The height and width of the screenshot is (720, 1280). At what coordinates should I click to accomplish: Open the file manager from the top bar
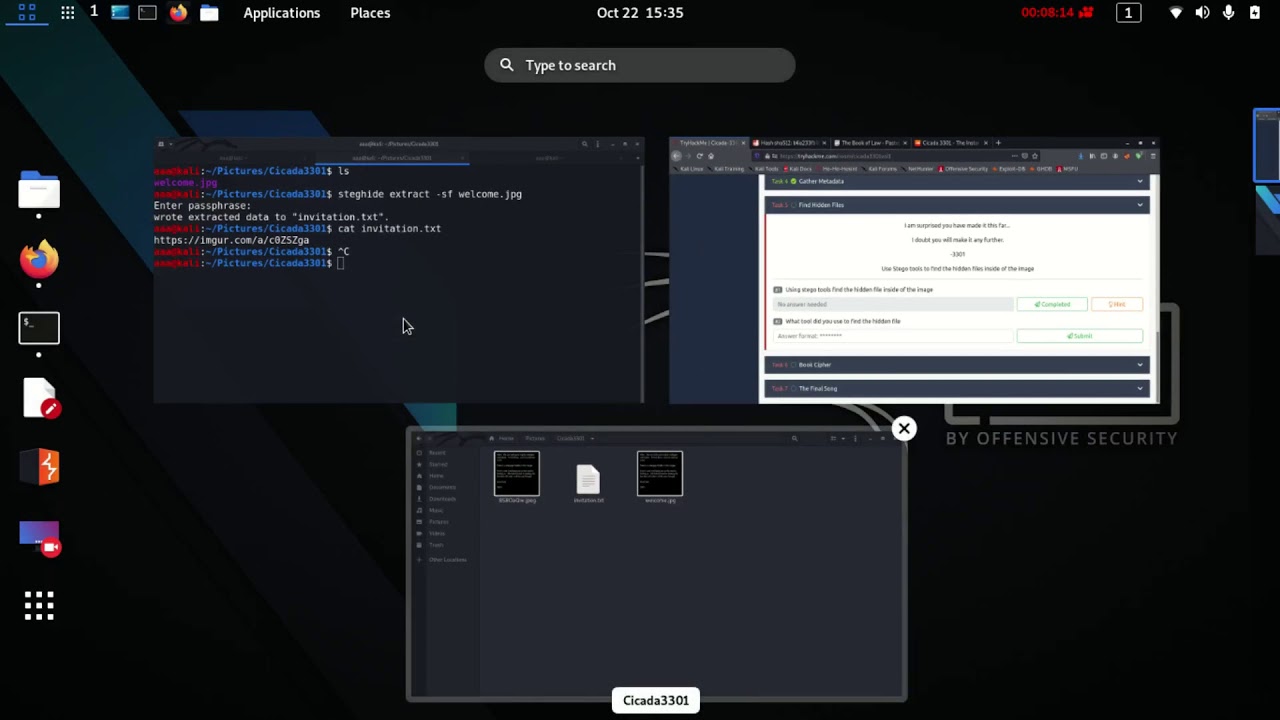[x=209, y=13]
